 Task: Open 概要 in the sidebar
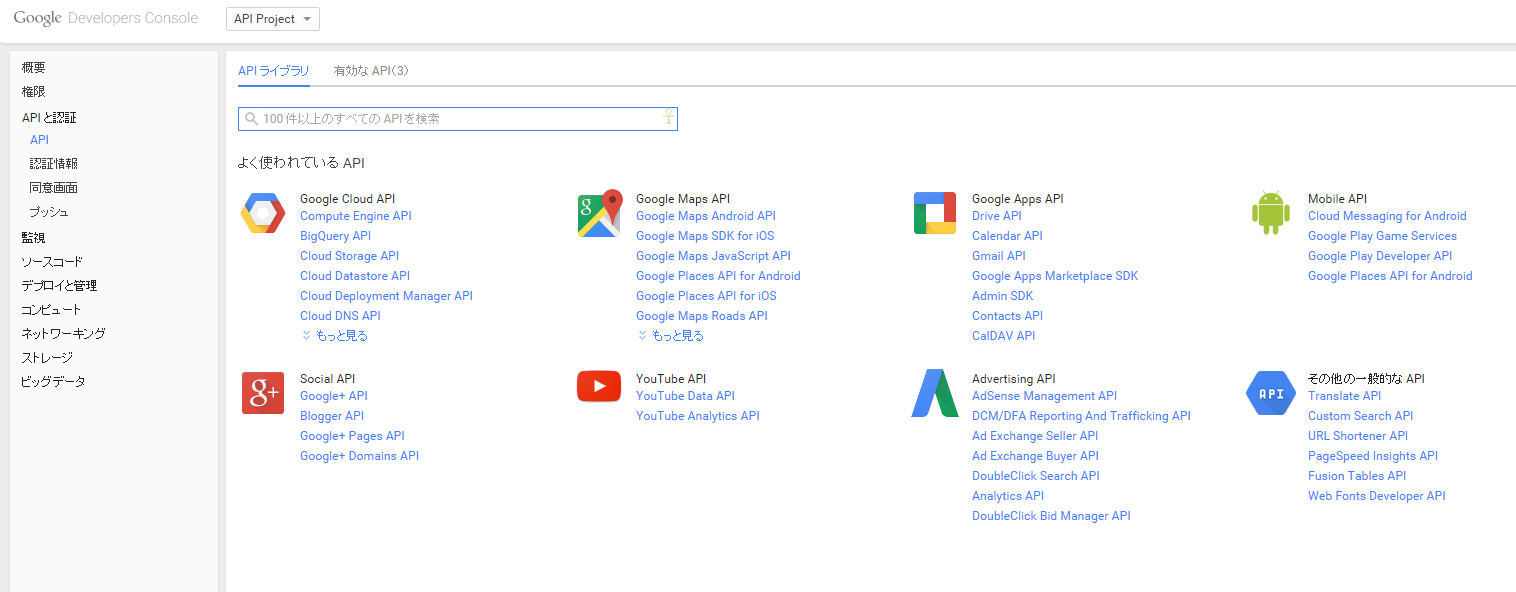[34, 68]
